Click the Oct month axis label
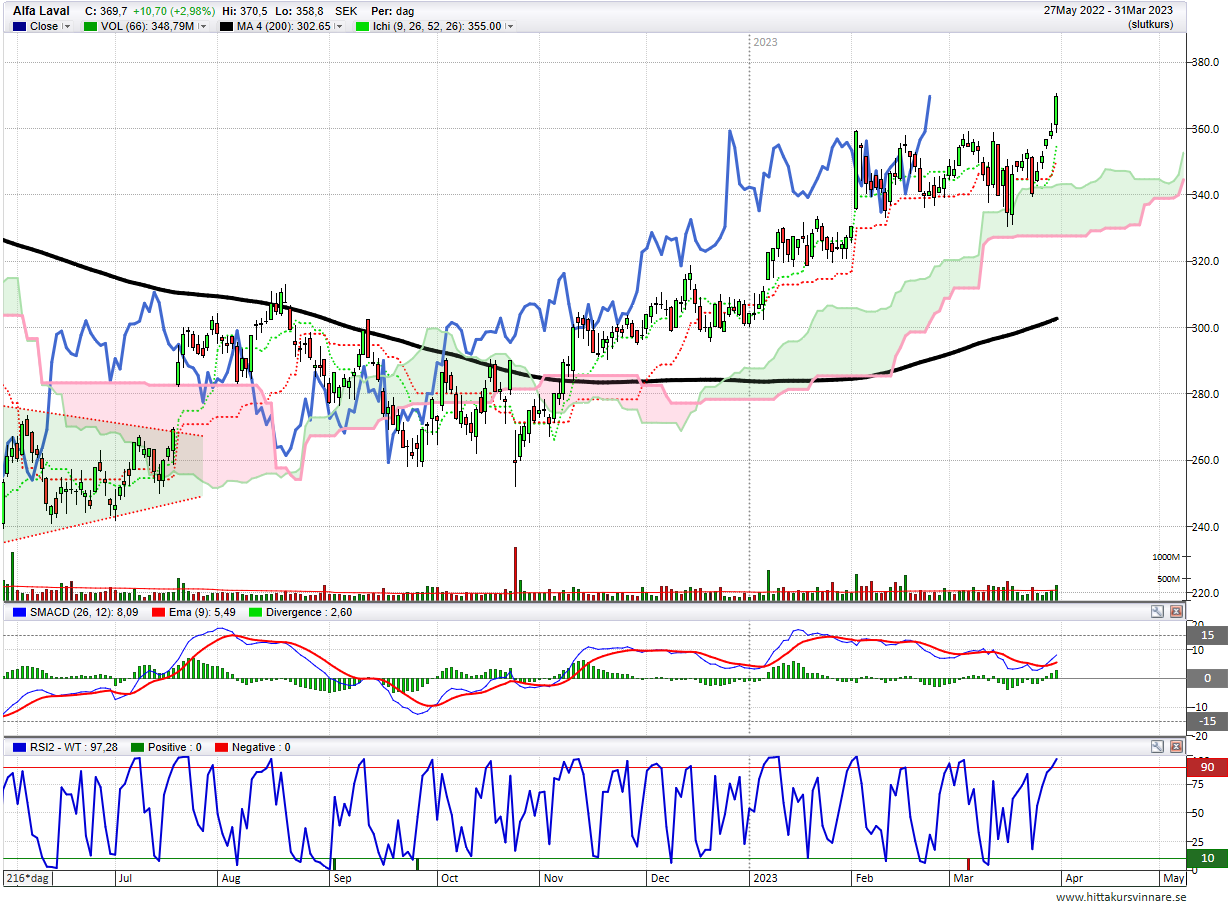The height and width of the screenshot is (902, 1231). pos(449,878)
